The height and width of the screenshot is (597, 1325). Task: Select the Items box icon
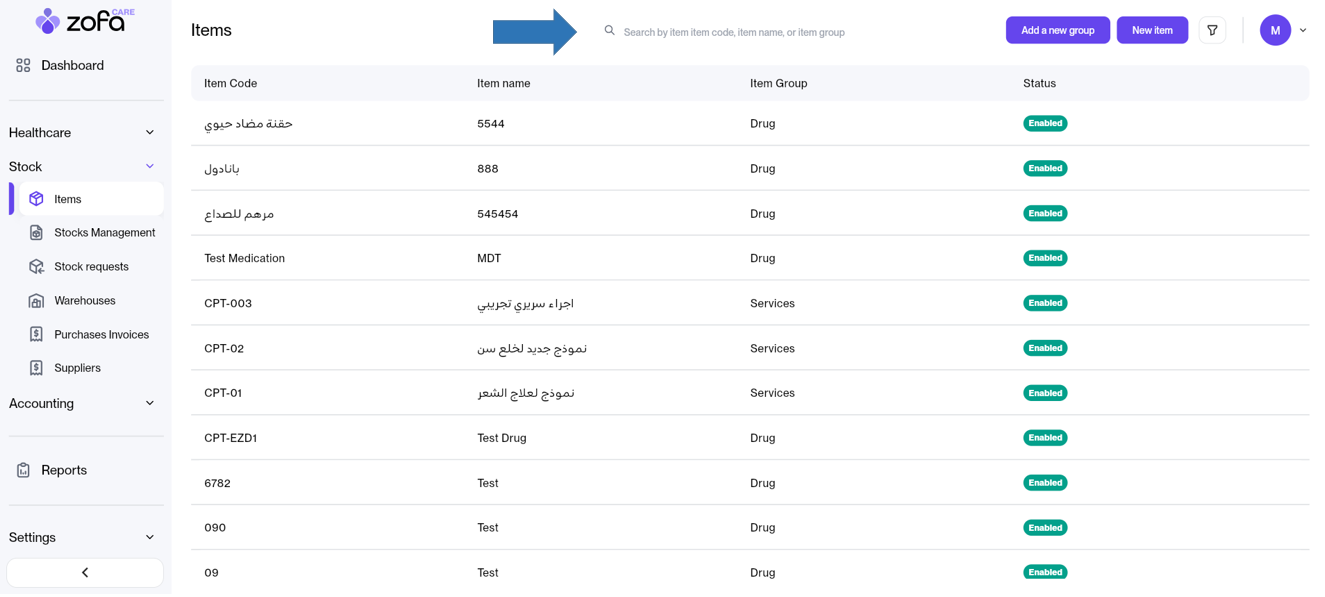[36, 199]
